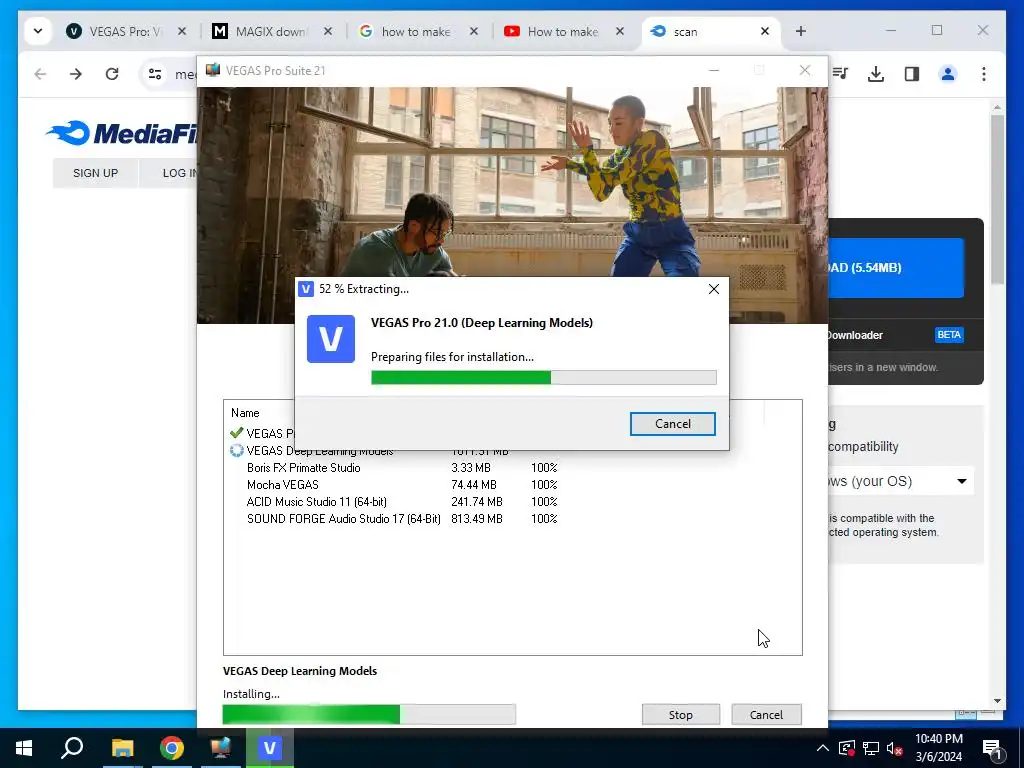Select the Mocha VEGAS row

pyautogui.click(x=402, y=485)
